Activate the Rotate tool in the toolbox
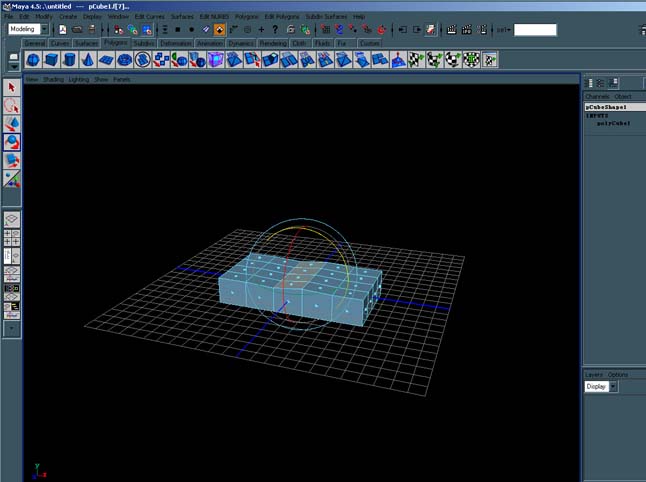The width and height of the screenshot is (646, 482). pos(12,142)
